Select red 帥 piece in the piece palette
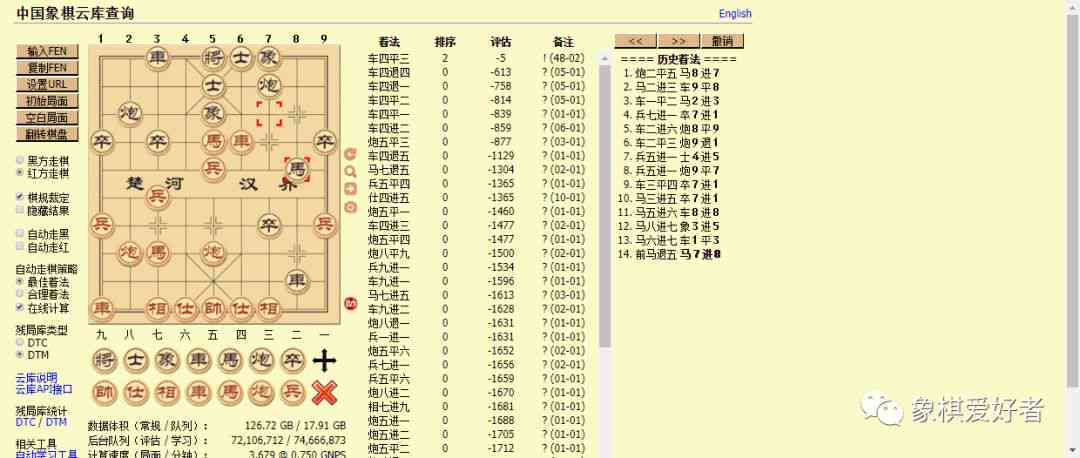 coord(104,393)
